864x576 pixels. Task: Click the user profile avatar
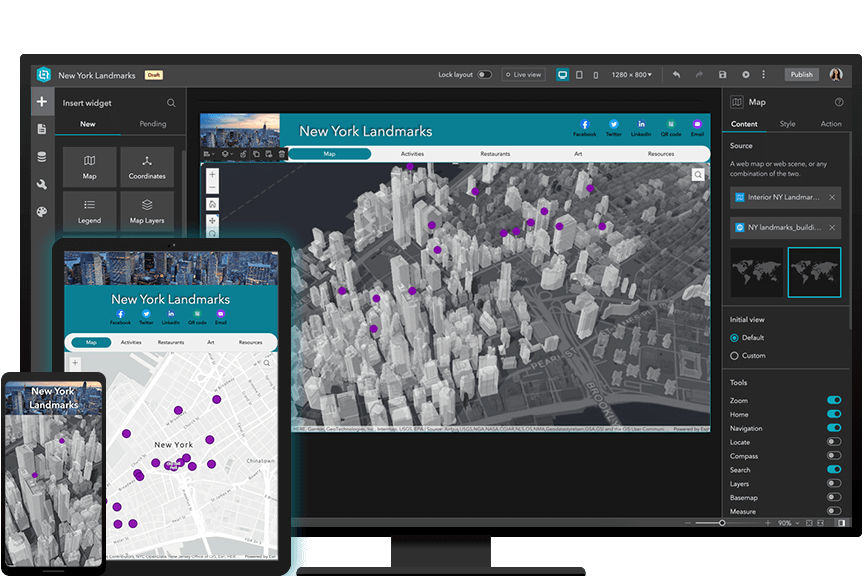coord(835,74)
